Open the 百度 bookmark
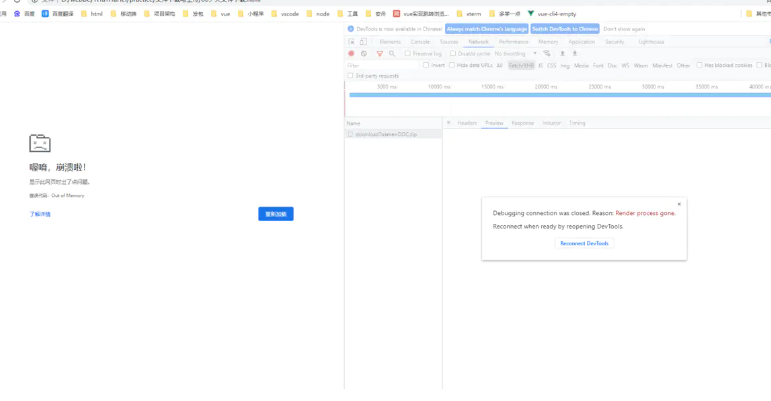Screen dimensions: 771x401 pos(25,14)
